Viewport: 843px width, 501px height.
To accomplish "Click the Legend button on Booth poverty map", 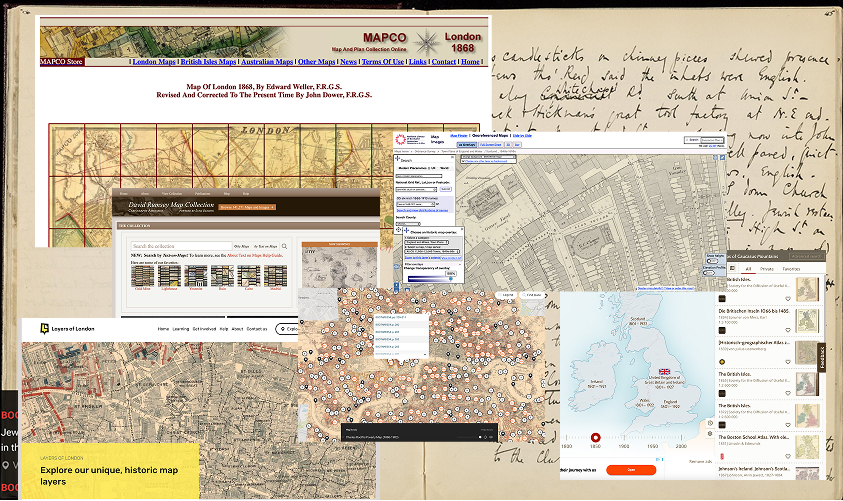I will pyautogui.click(x=506, y=295).
